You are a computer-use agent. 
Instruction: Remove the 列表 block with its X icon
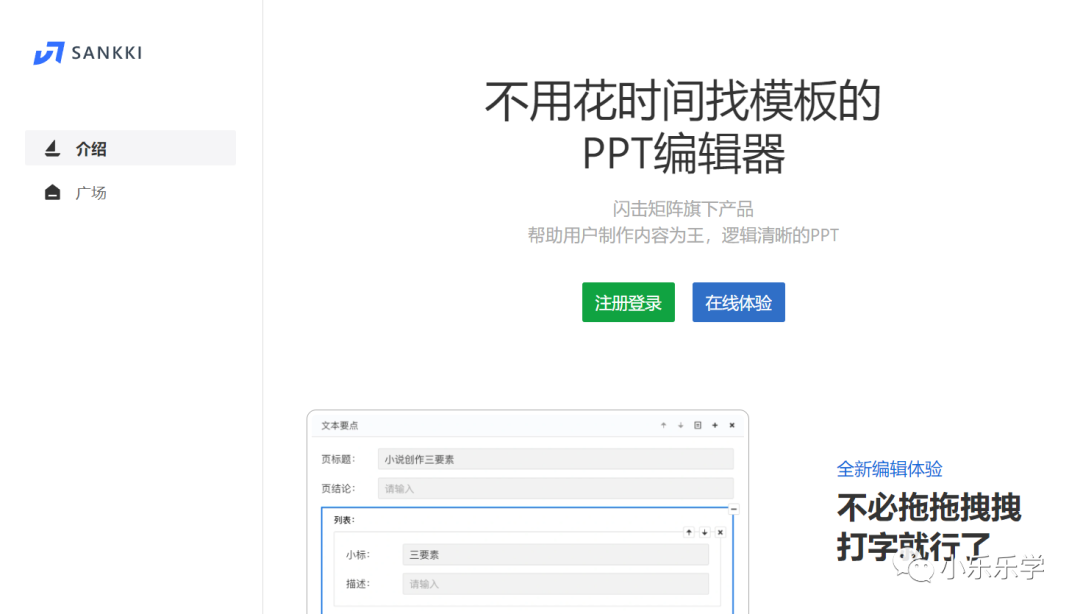[720, 532]
